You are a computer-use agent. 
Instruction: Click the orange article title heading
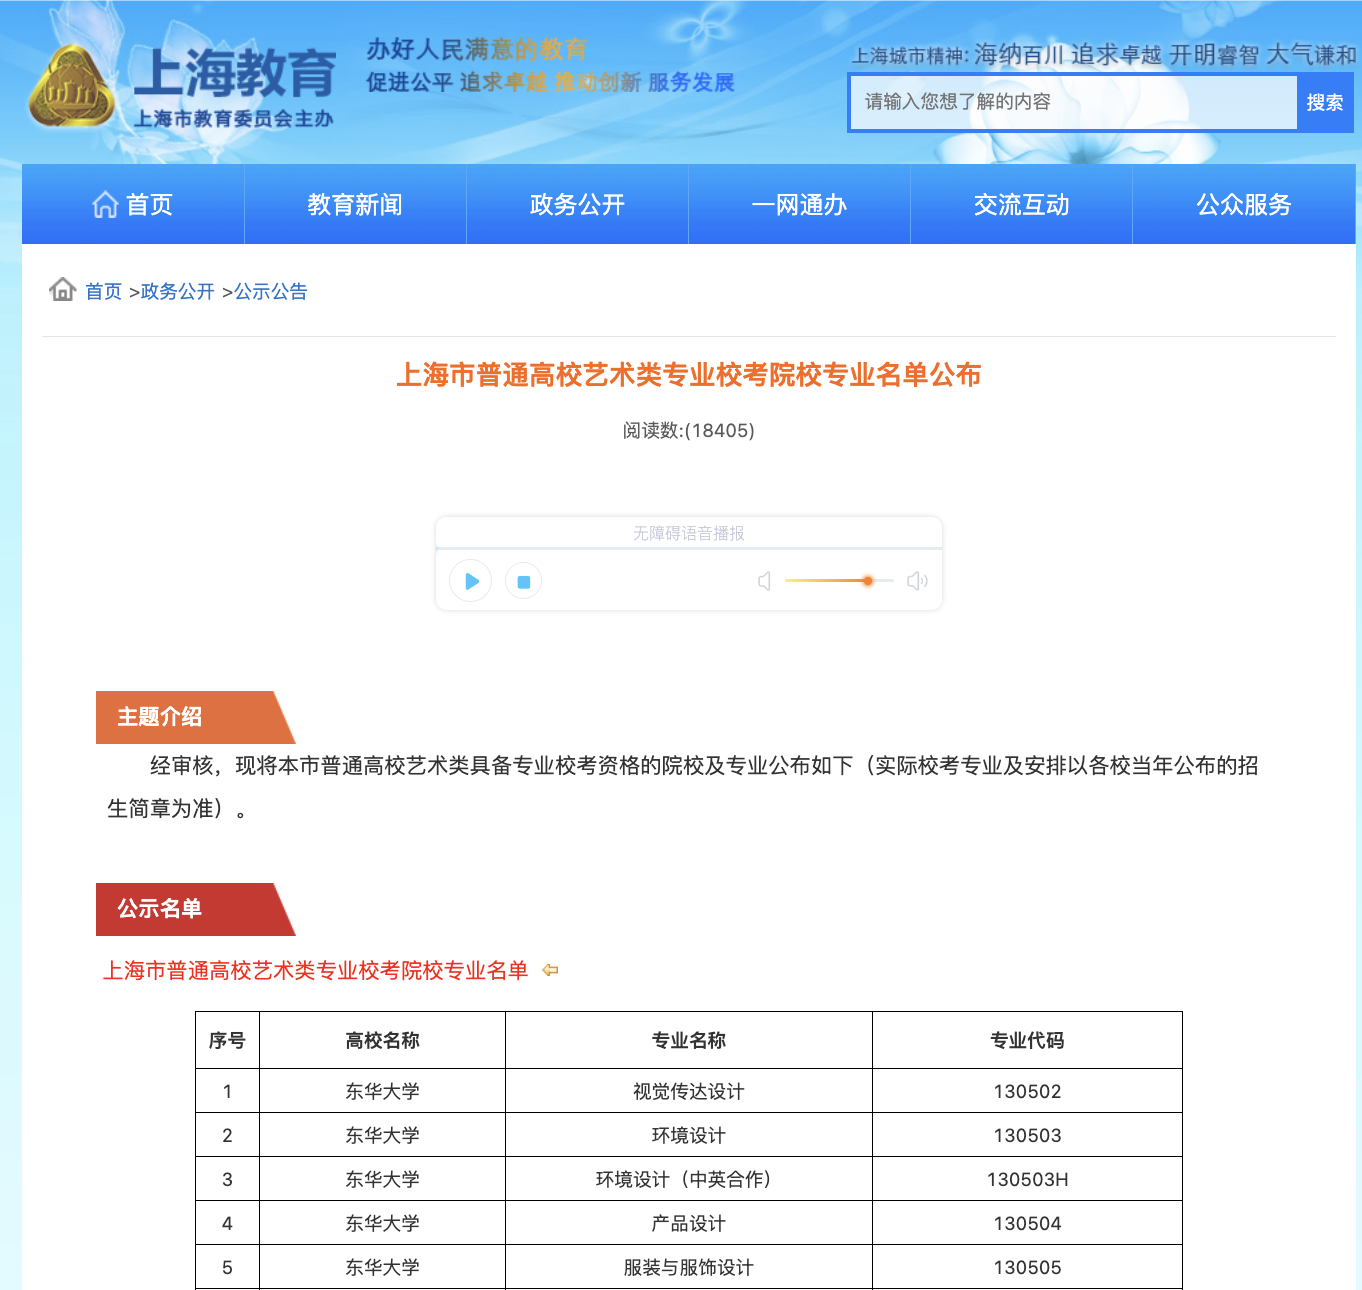point(689,375)
